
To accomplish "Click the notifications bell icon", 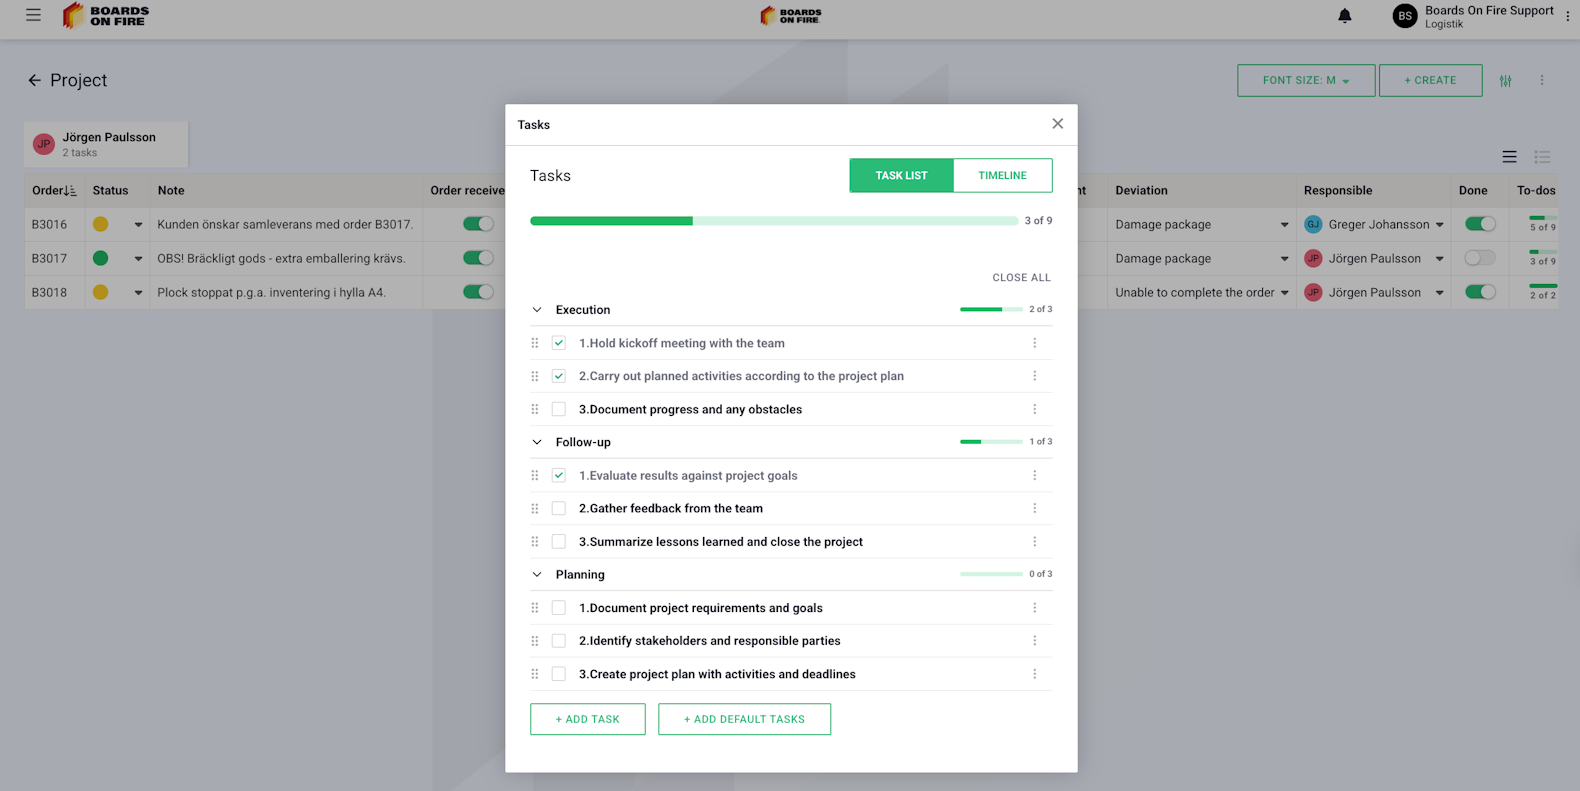I will pyautogui.click(x=1345, y=16).
